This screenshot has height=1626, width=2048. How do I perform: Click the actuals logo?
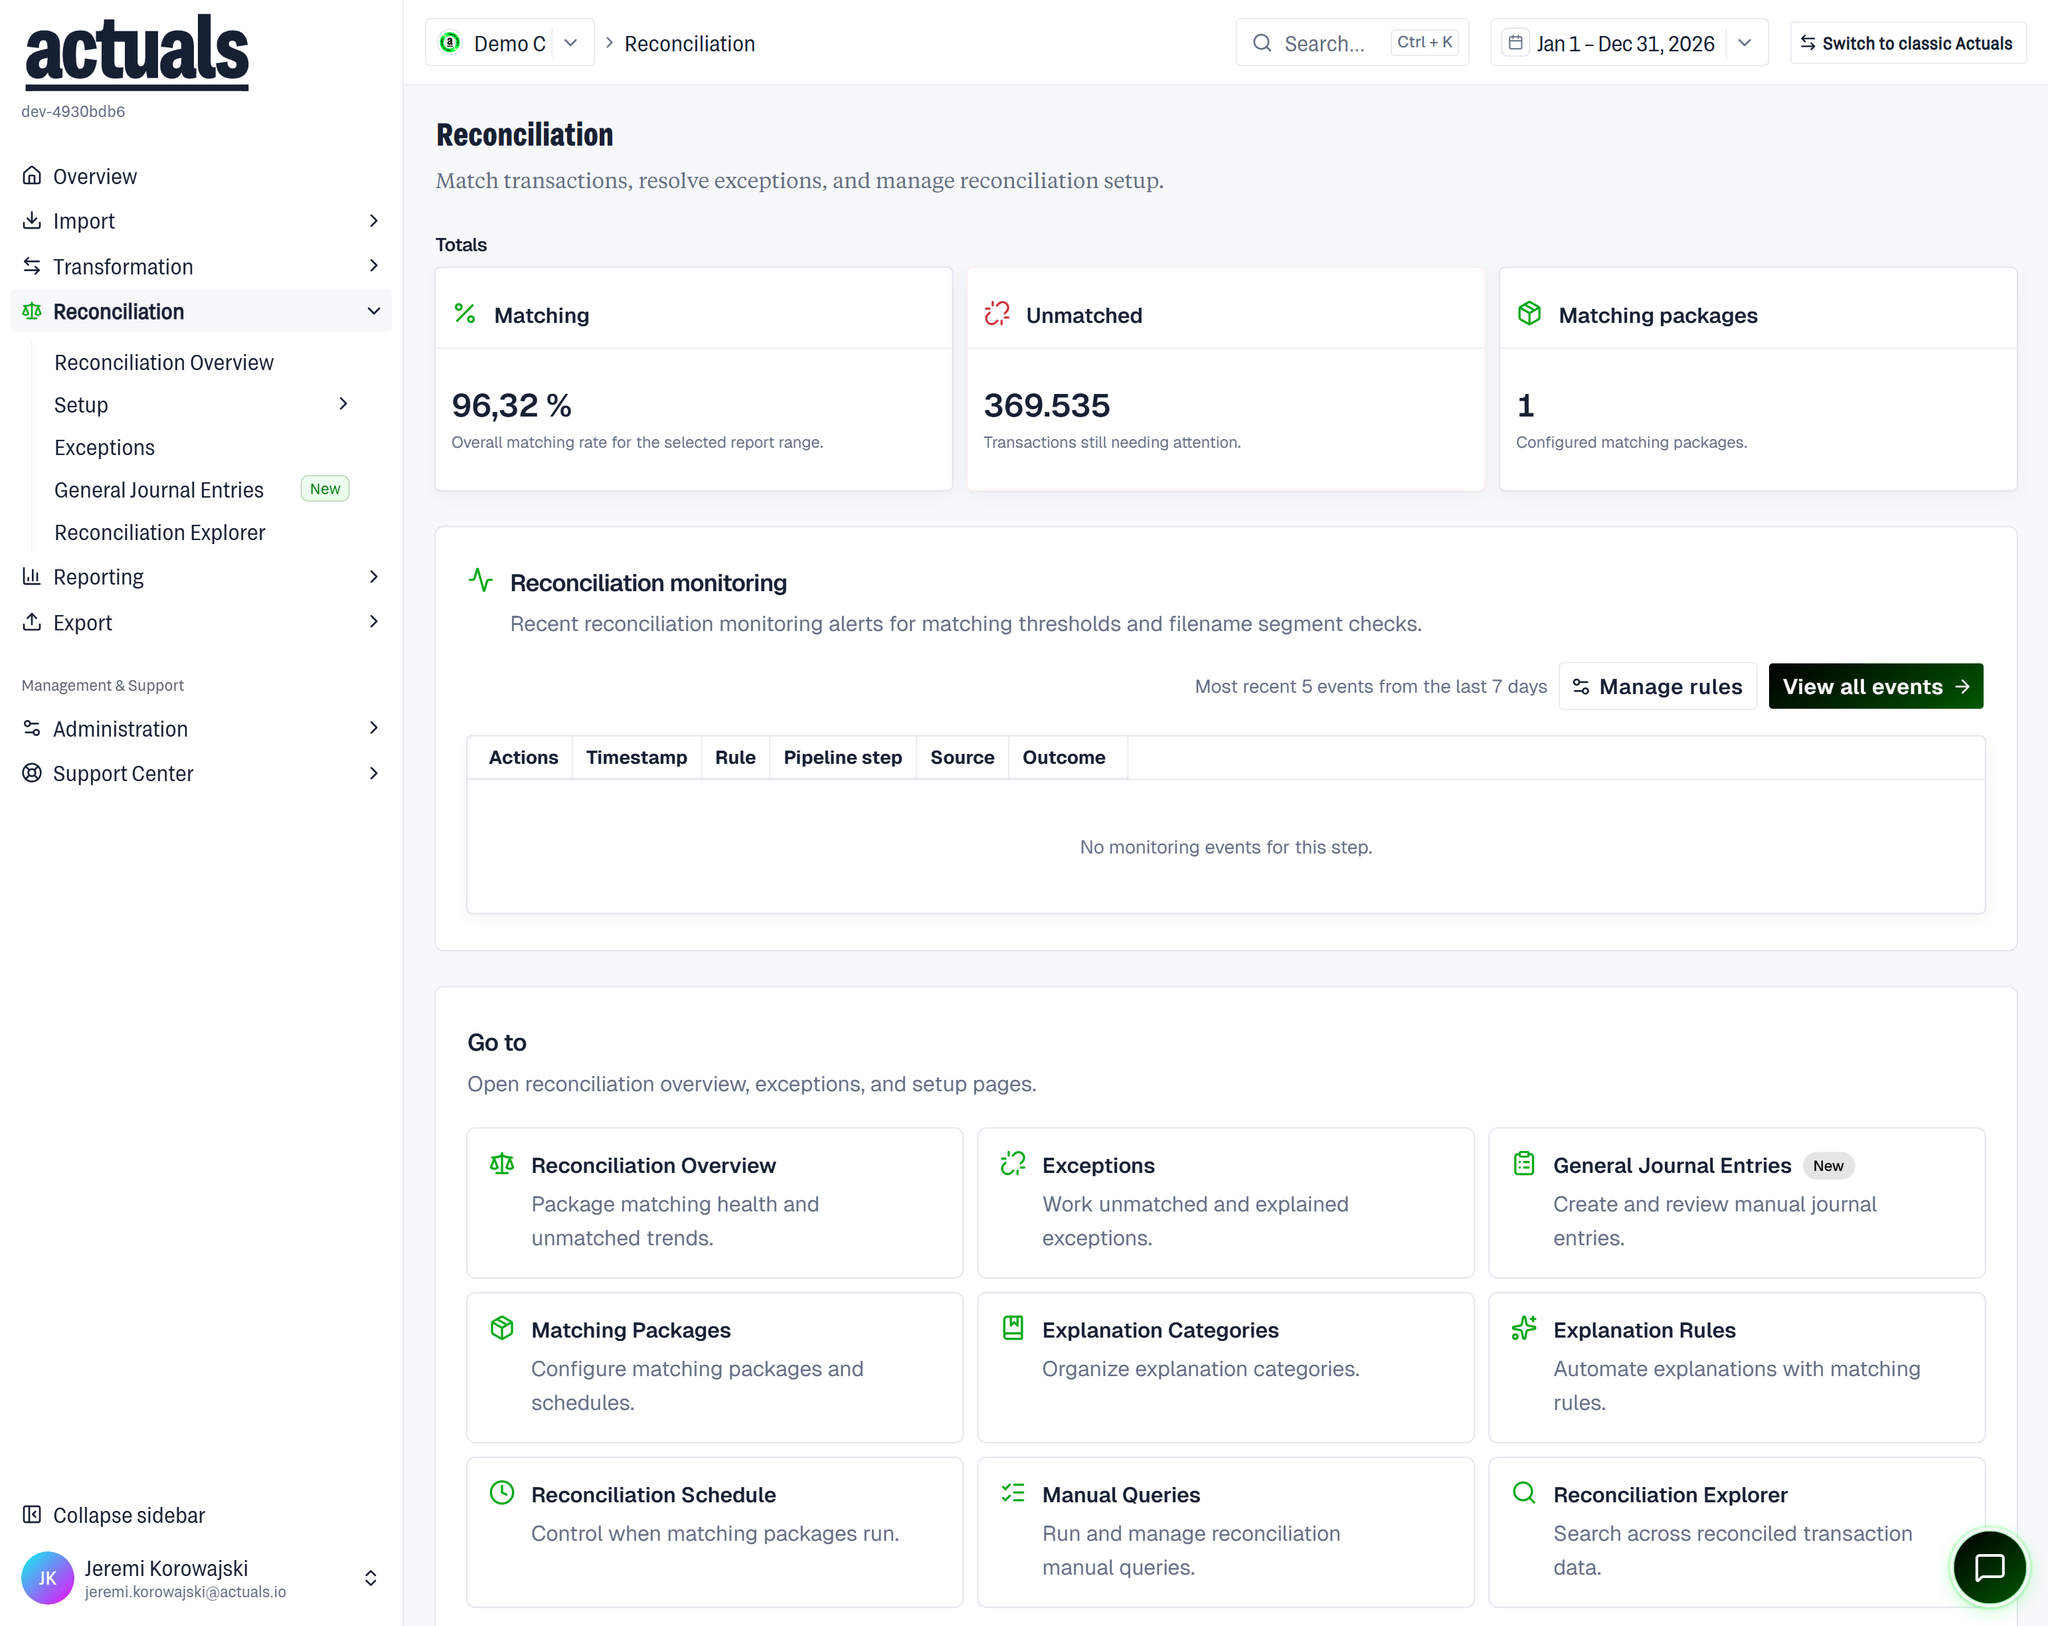[137, 51]
